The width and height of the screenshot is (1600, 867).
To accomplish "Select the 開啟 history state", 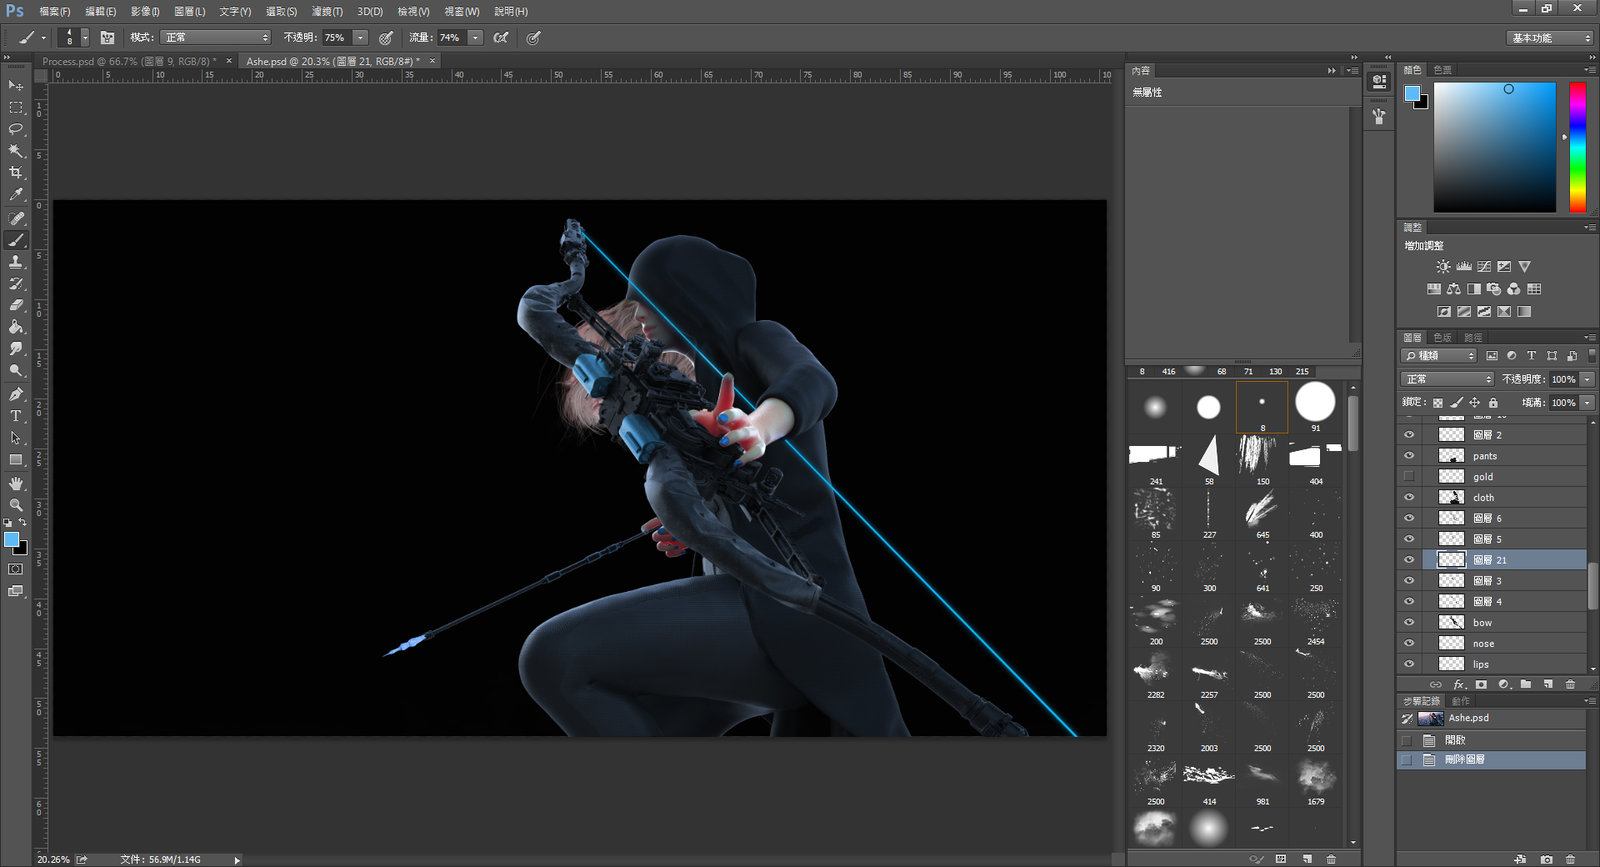I will pyautogui.click(x=1491, y=740).
